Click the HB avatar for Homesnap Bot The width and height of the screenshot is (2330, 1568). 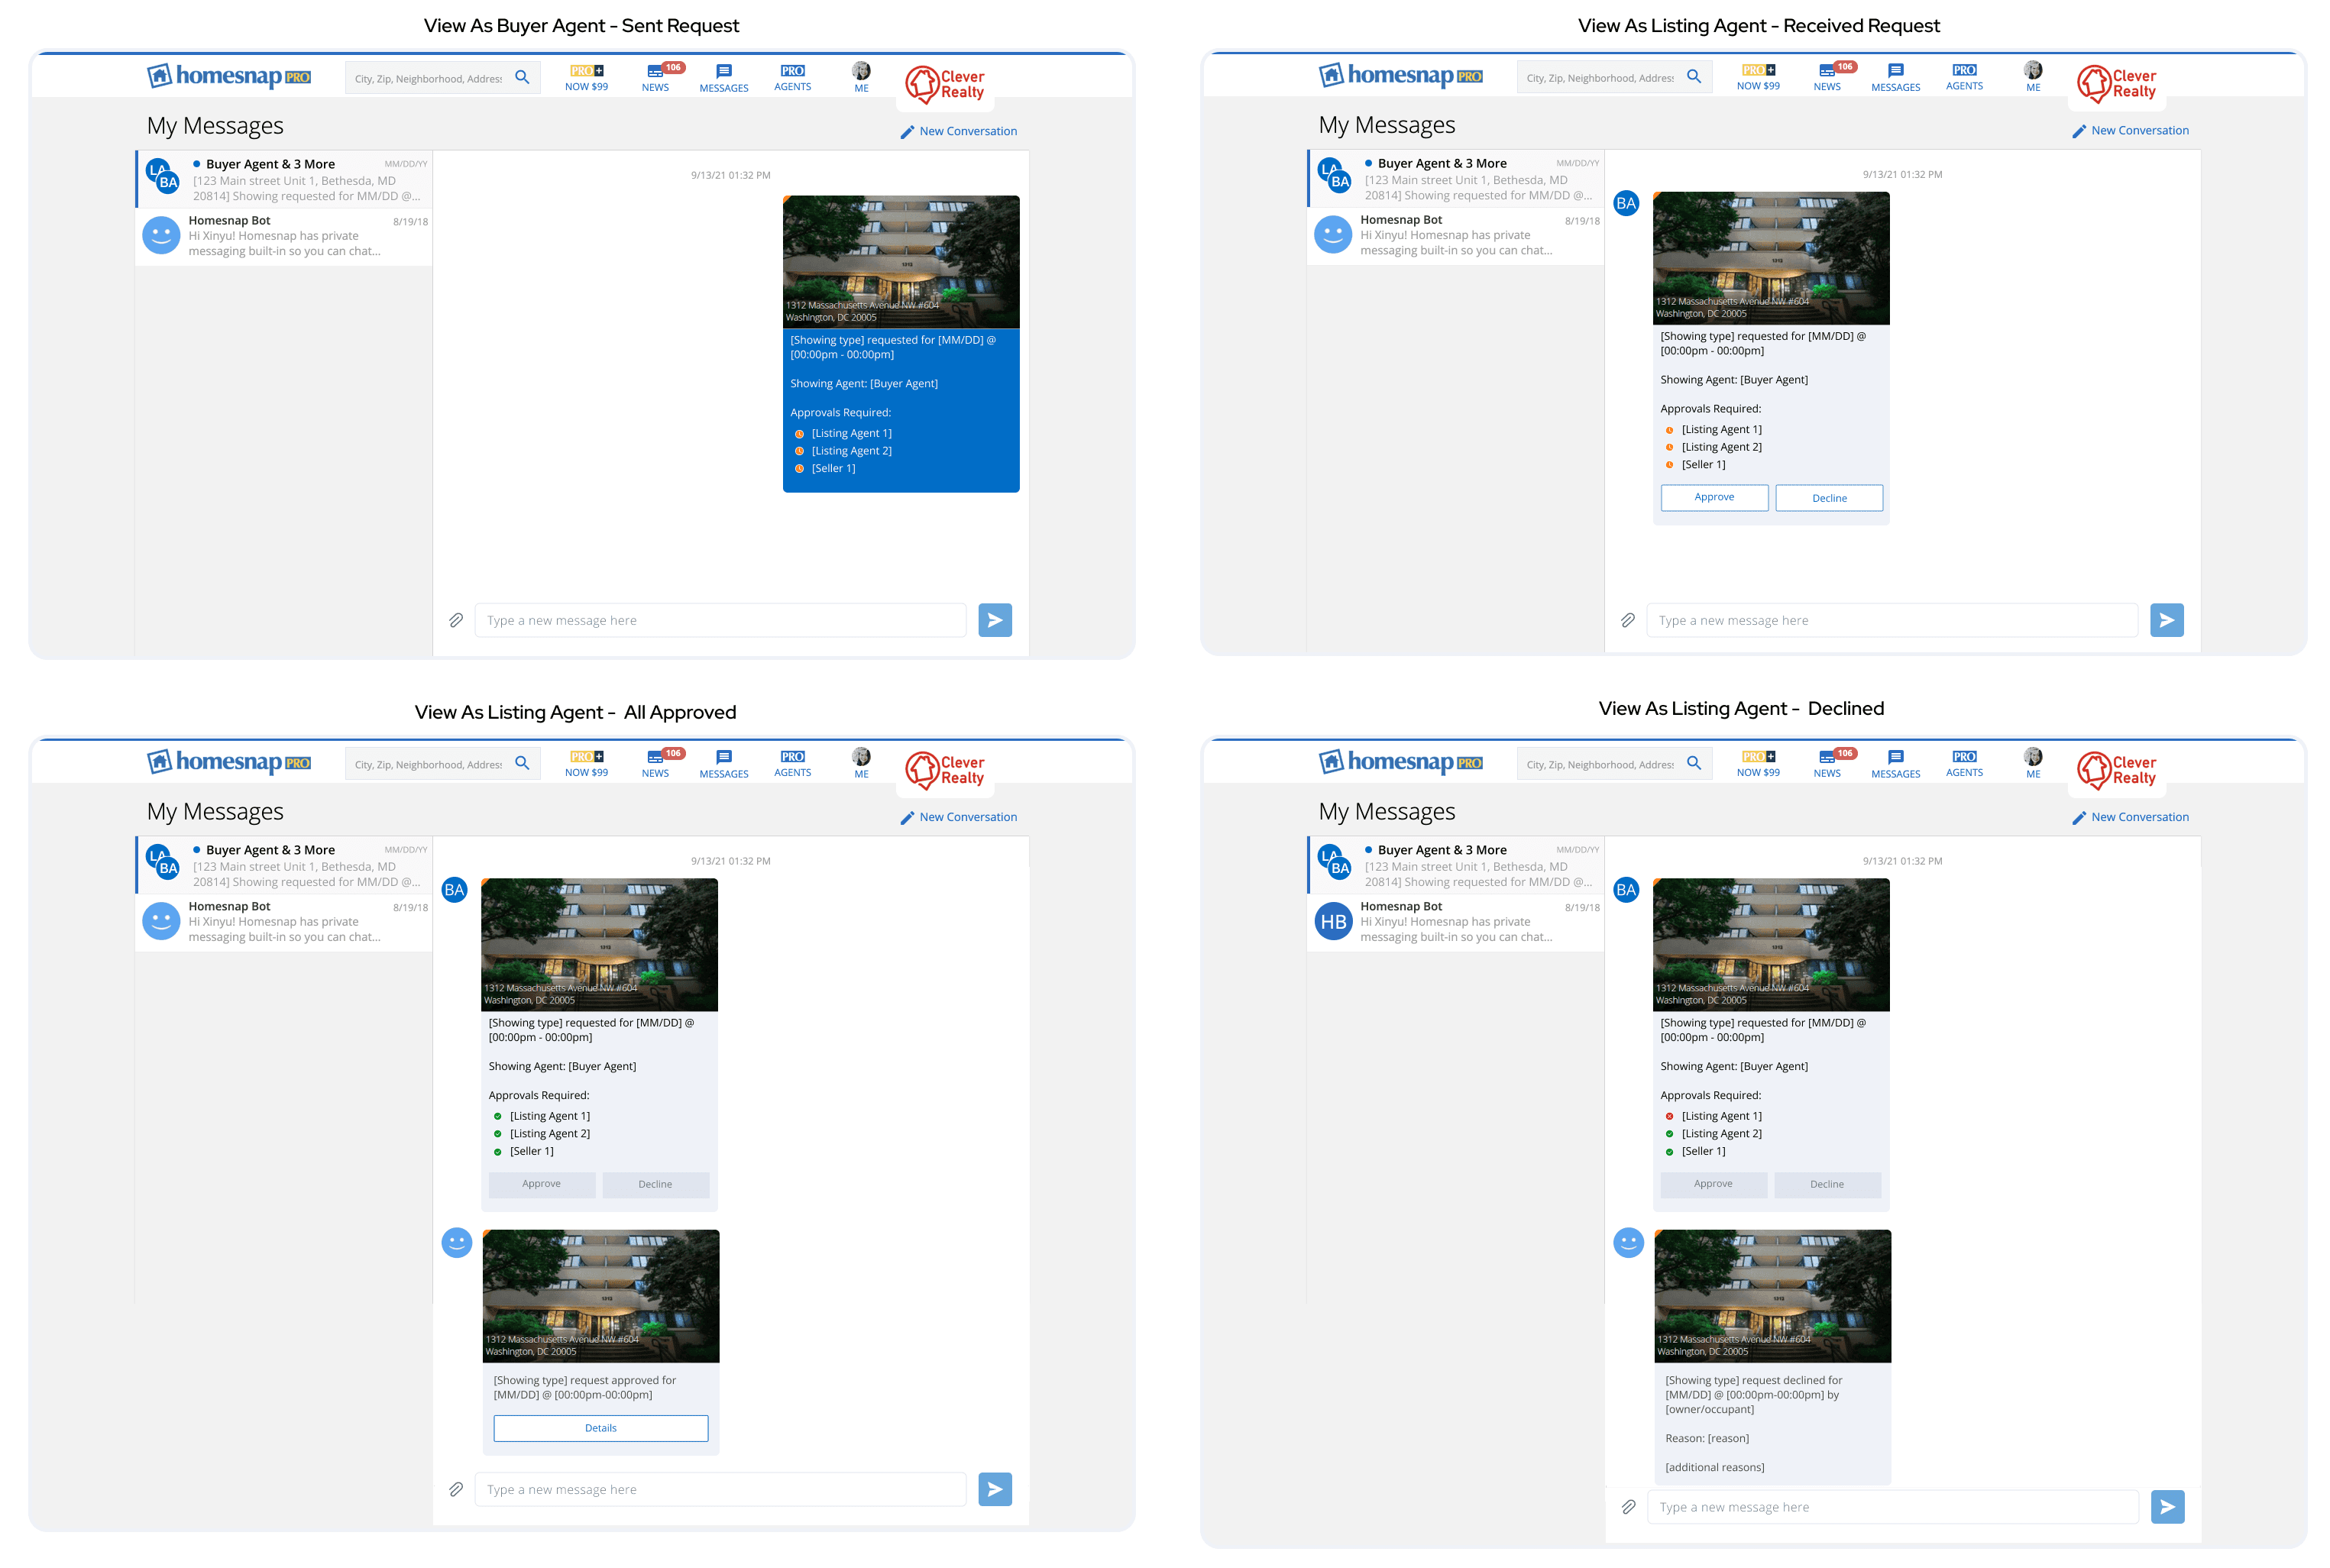pyautogui.click(x=1333, y=922)
